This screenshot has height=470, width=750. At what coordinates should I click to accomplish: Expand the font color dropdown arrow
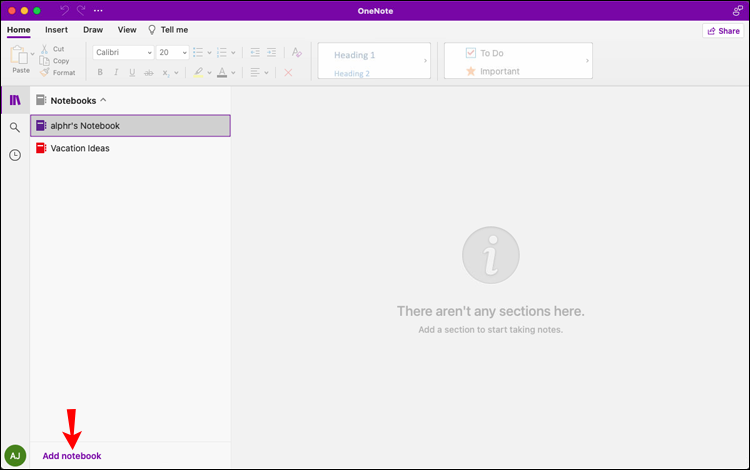coord(233,73)
